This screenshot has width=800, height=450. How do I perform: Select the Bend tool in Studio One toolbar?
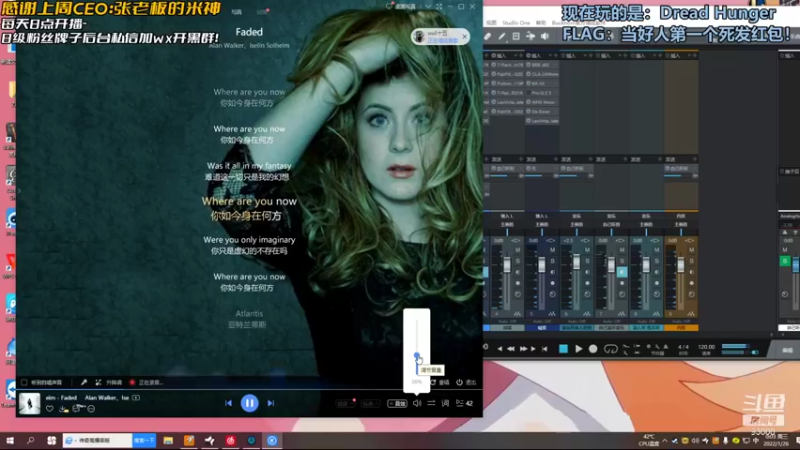pos(531,36)
